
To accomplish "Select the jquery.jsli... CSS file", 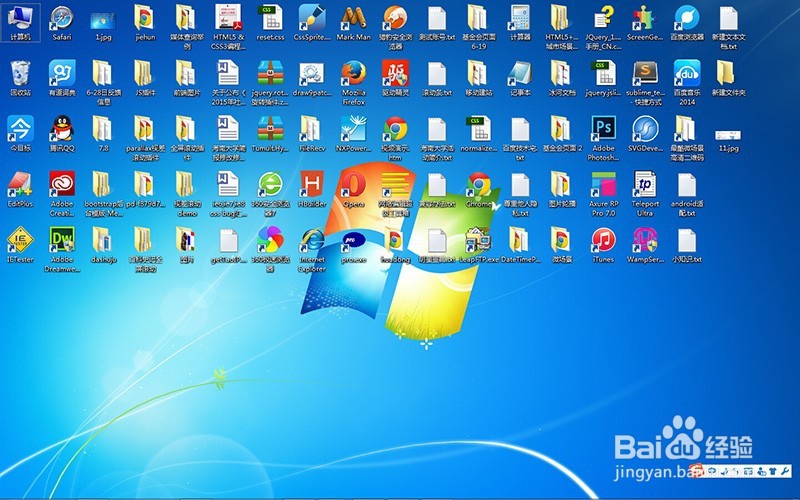I will tap(604, 79).
